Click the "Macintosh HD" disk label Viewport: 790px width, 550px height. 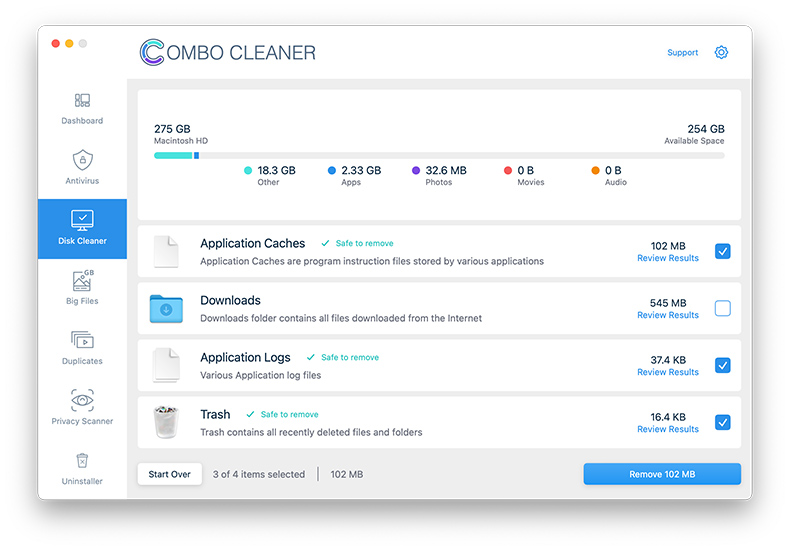(181, 141)
